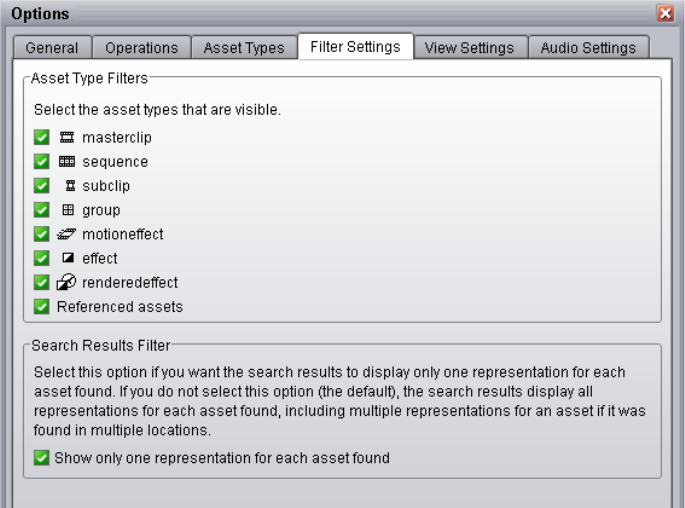Image resolution: width=685 pixels, height=508 pixels.
Task: Go to the View Settings tab
Action: pyautogui.click(x=469, y=48)
